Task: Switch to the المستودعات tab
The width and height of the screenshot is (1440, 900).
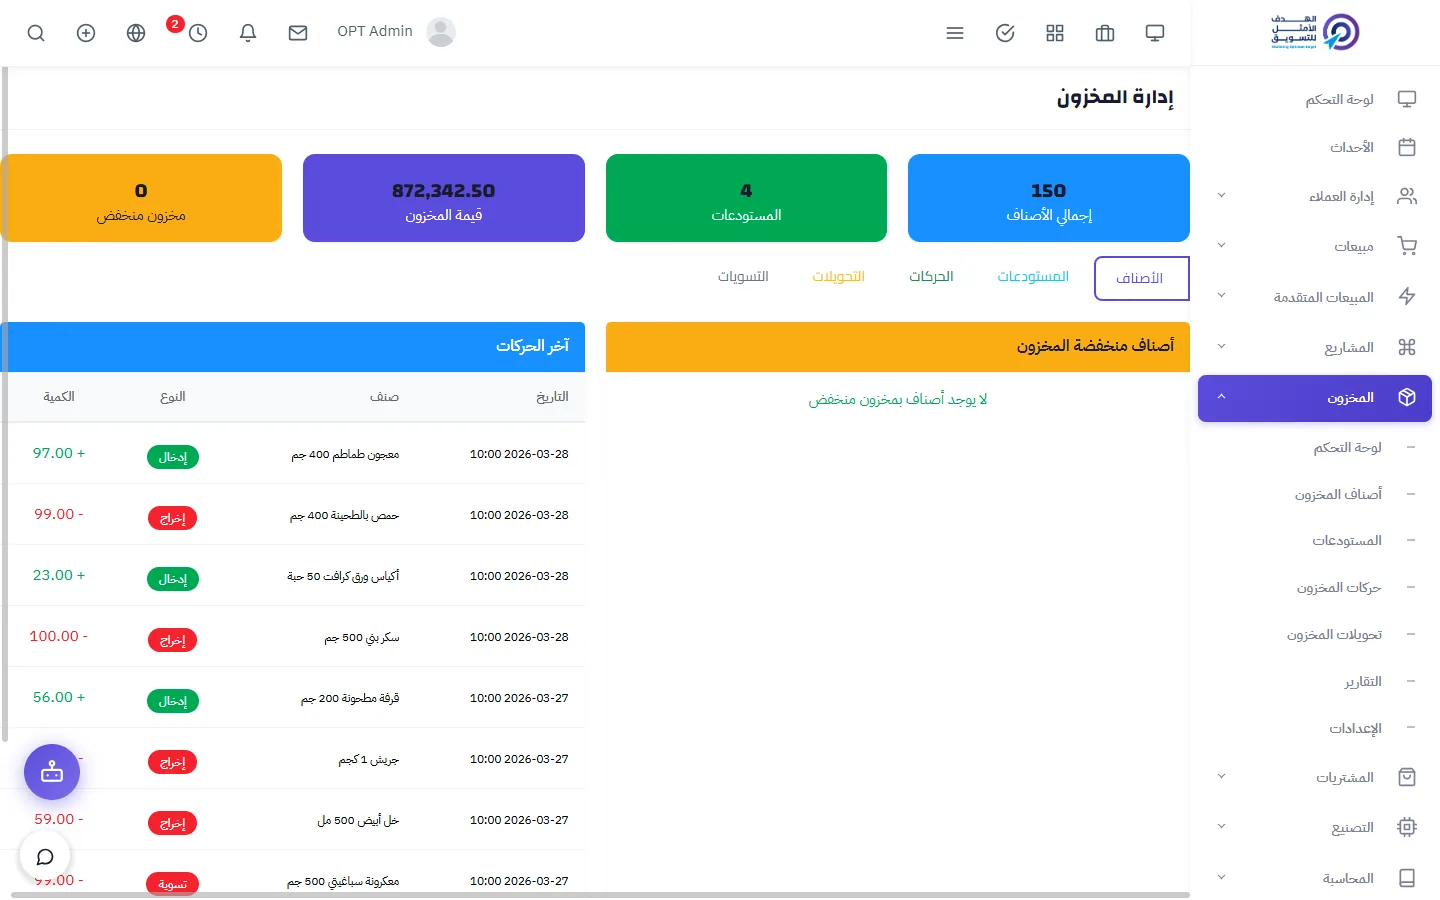Action: tap(1033, 277)
